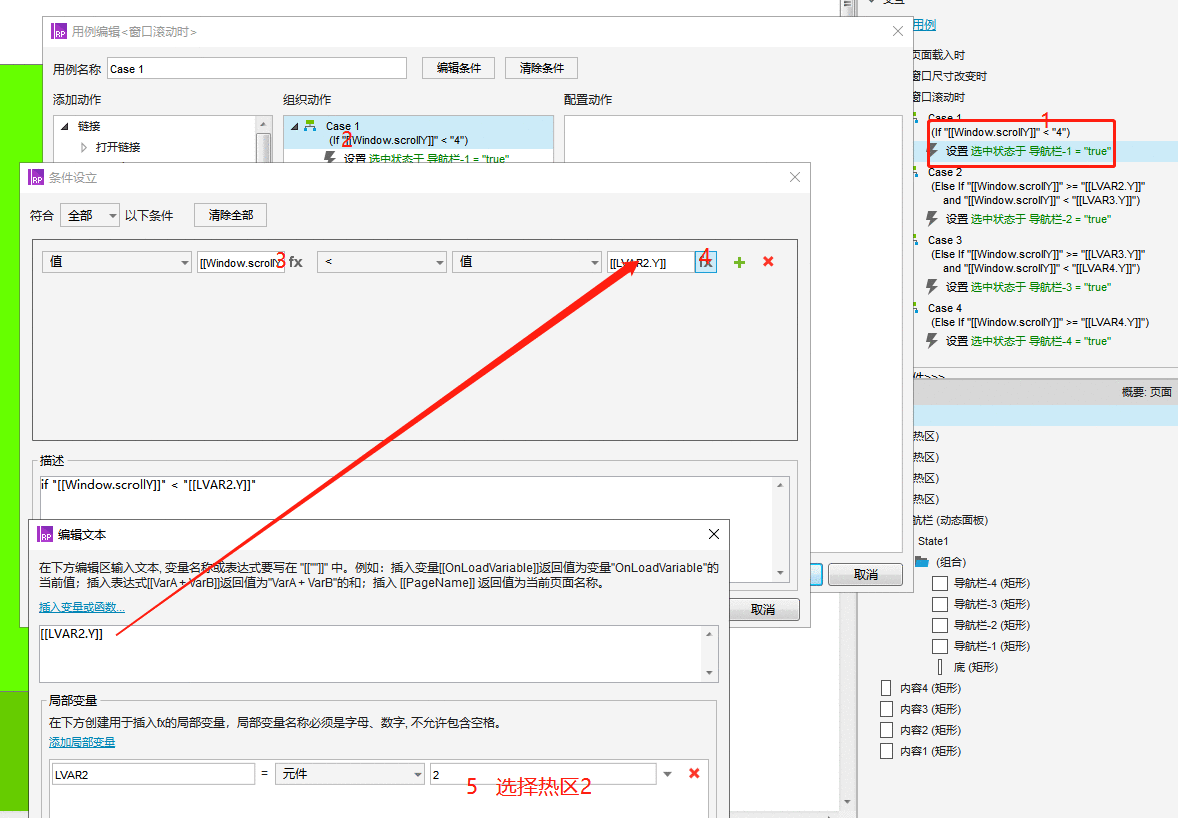
Task: Click the 清除全部 button
Action: (x=231, y=216)
